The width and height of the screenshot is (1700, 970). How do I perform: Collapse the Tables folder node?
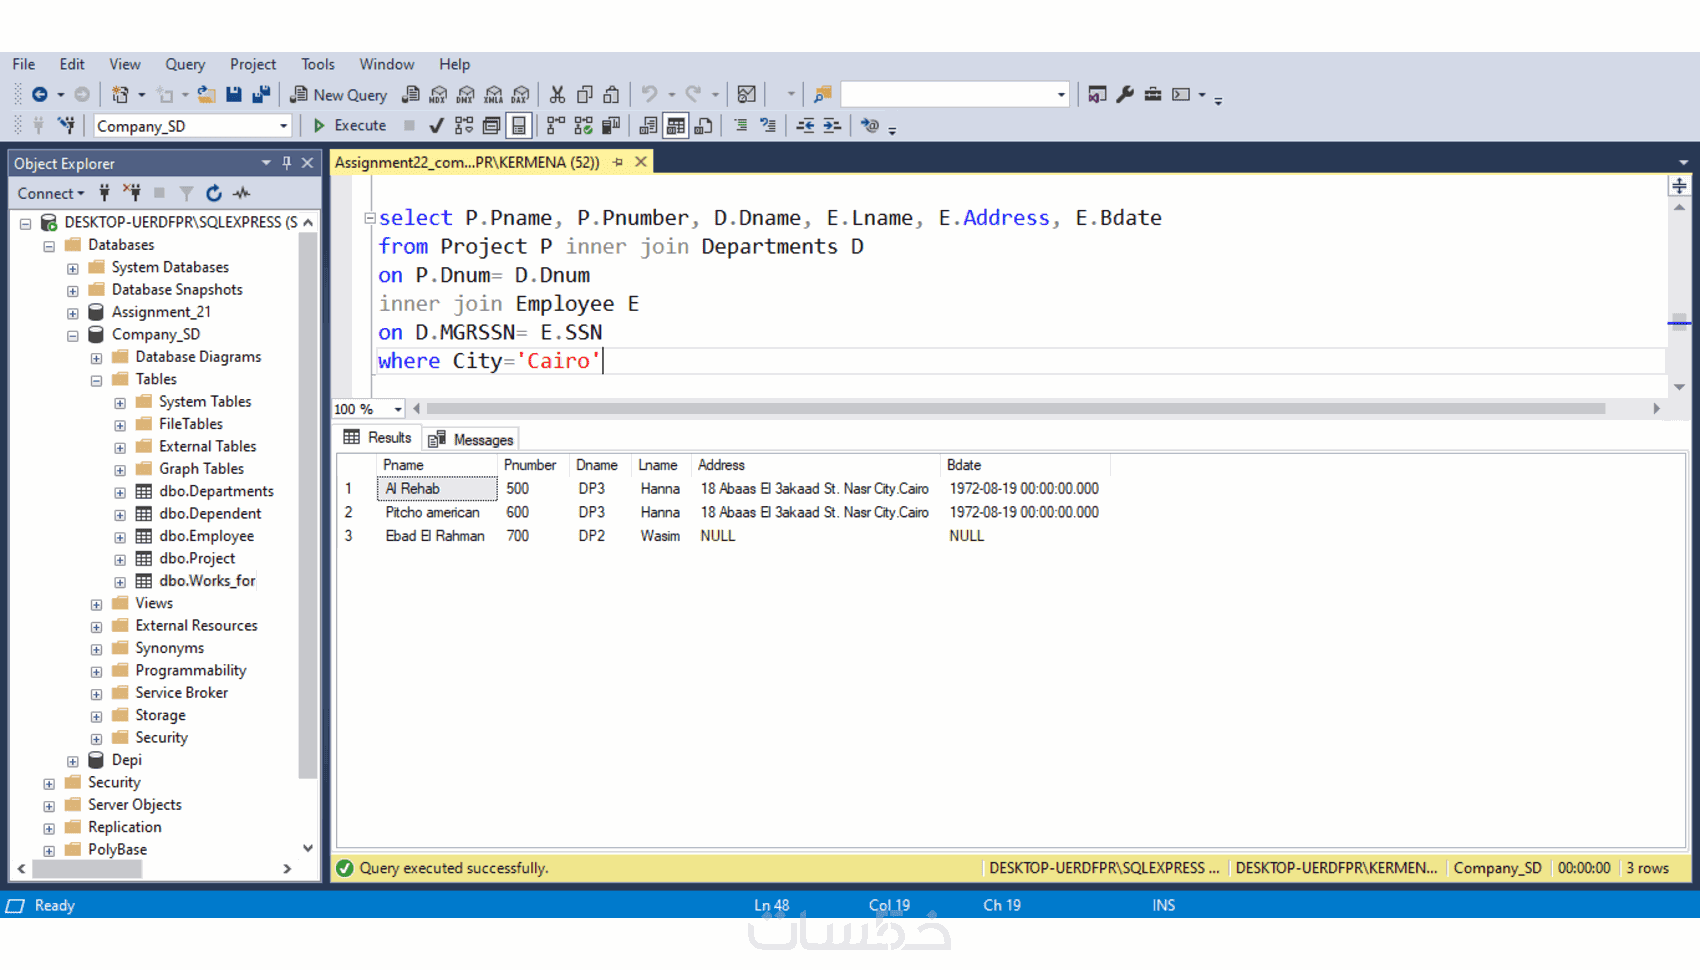click(96, 381)
